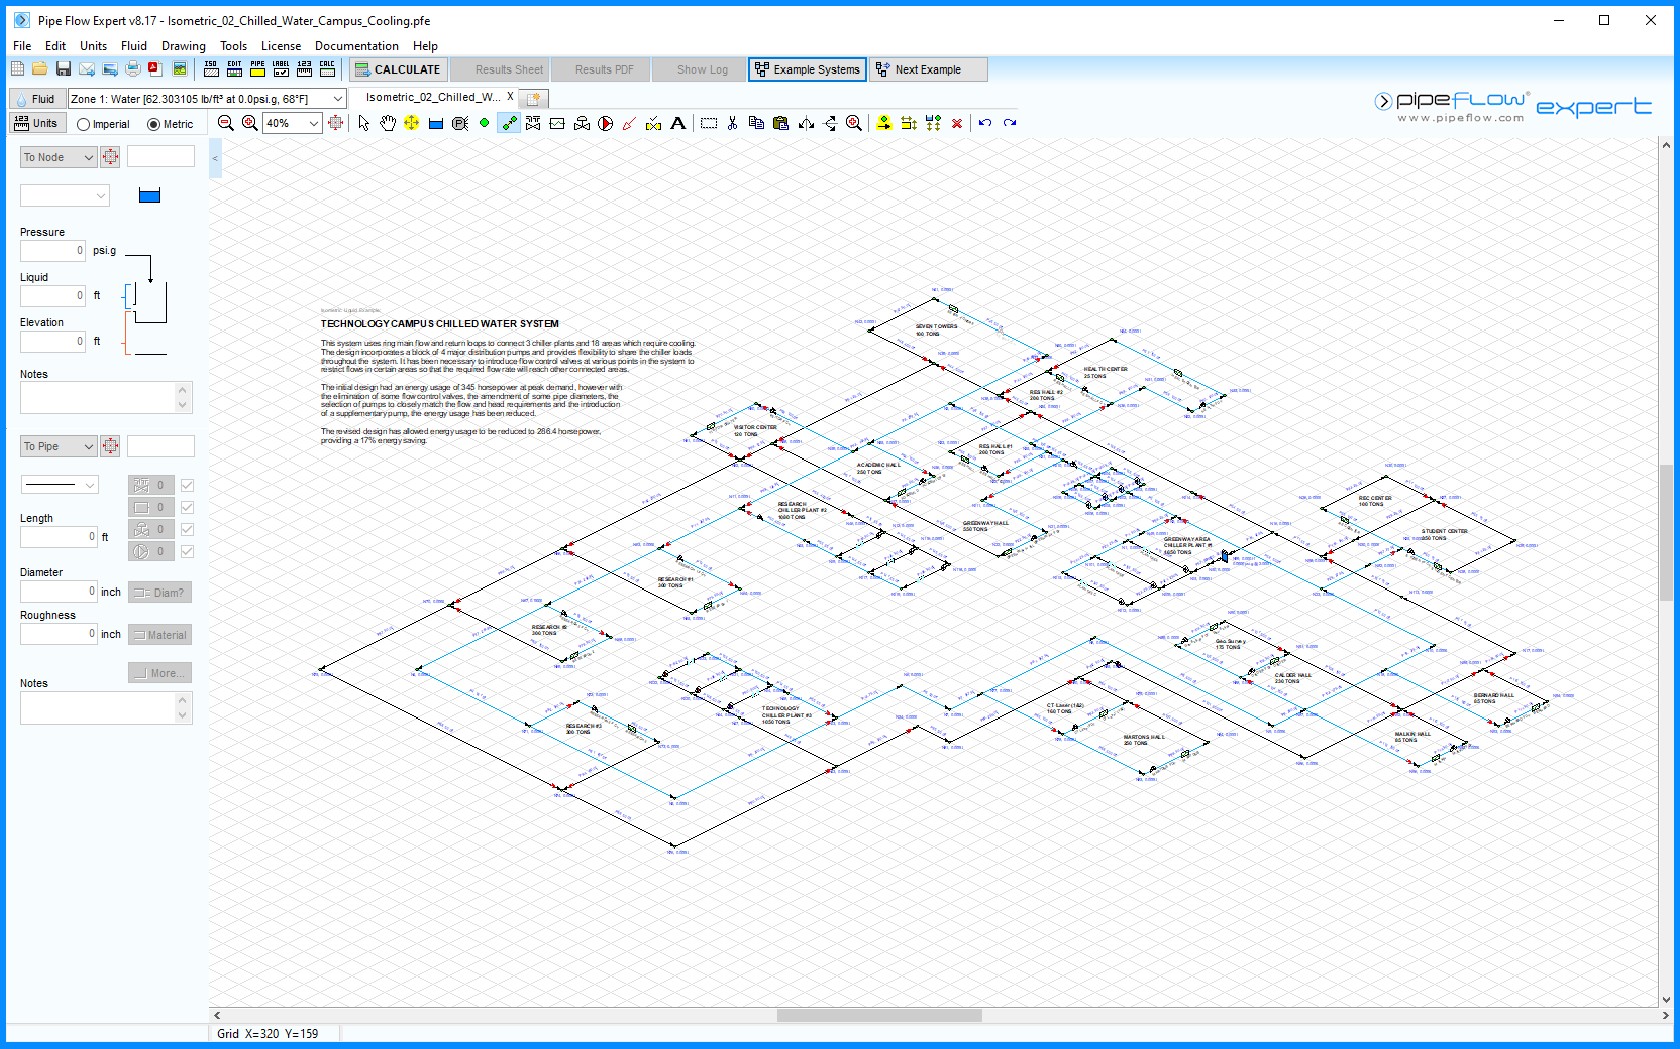Click the yellow PIPE settings icon

pyautogui.click(x=257, y=69)
